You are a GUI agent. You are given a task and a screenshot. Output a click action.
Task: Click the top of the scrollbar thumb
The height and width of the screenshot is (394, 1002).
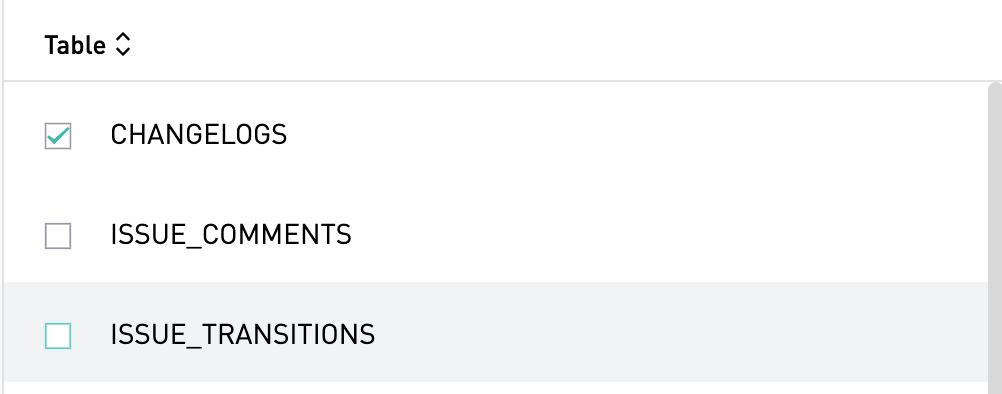click(994, 89)
